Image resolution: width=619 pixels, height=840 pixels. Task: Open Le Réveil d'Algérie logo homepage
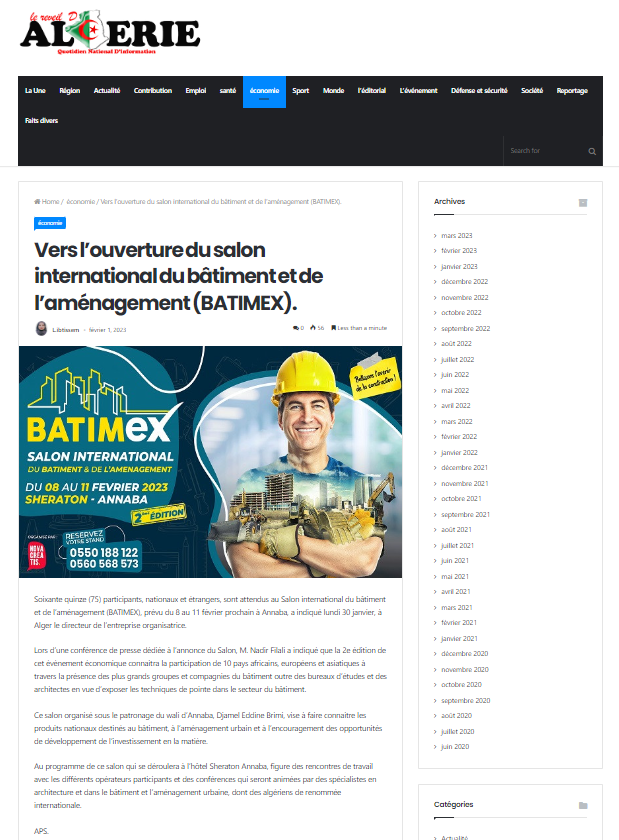pos(110,32)
